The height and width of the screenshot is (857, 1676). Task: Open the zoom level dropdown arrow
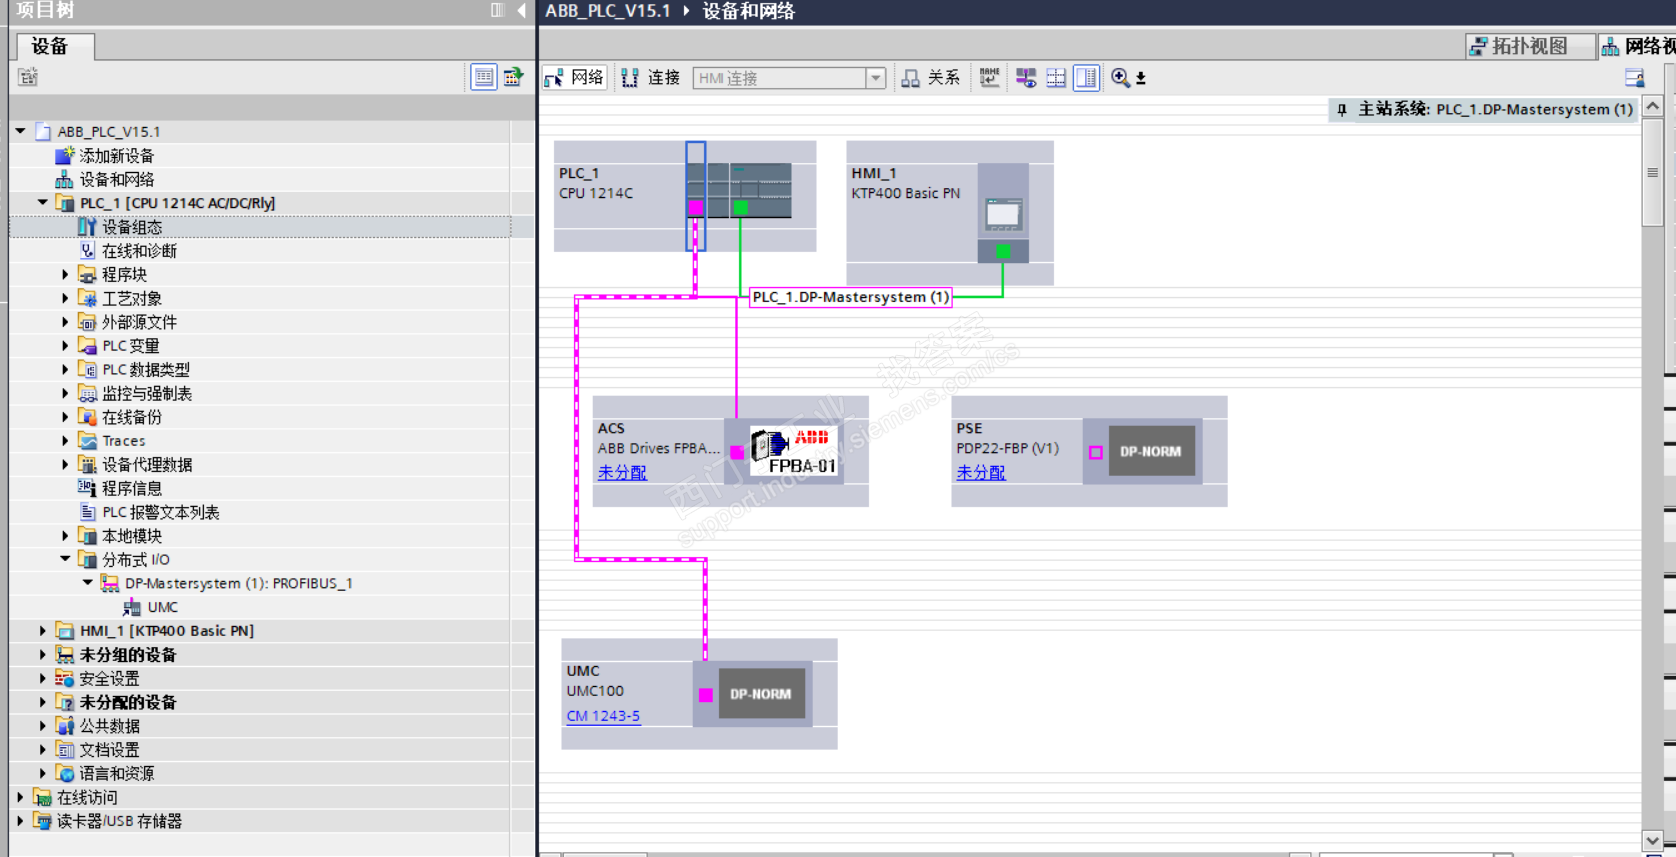[x=1141, y=78]
